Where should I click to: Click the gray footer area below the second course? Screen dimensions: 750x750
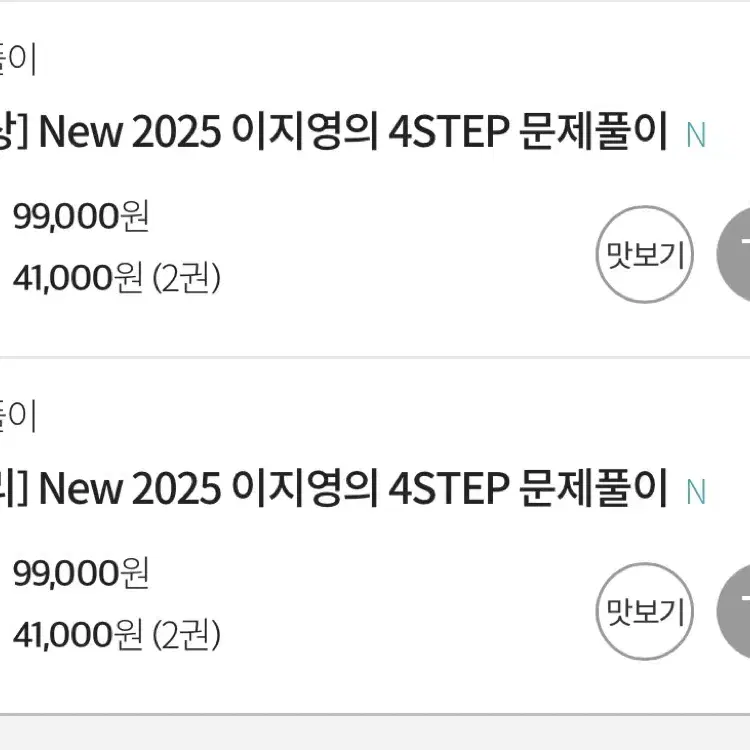coord(375,733)
